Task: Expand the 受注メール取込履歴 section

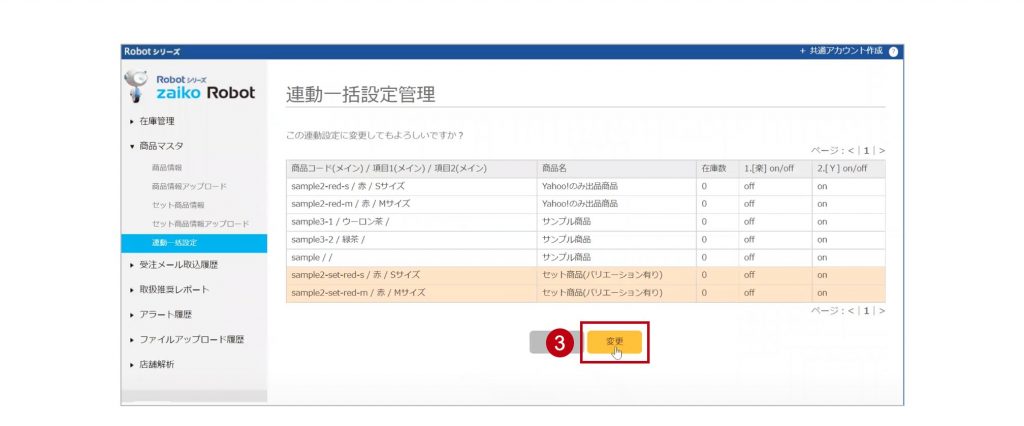Action: click(178, 265)
